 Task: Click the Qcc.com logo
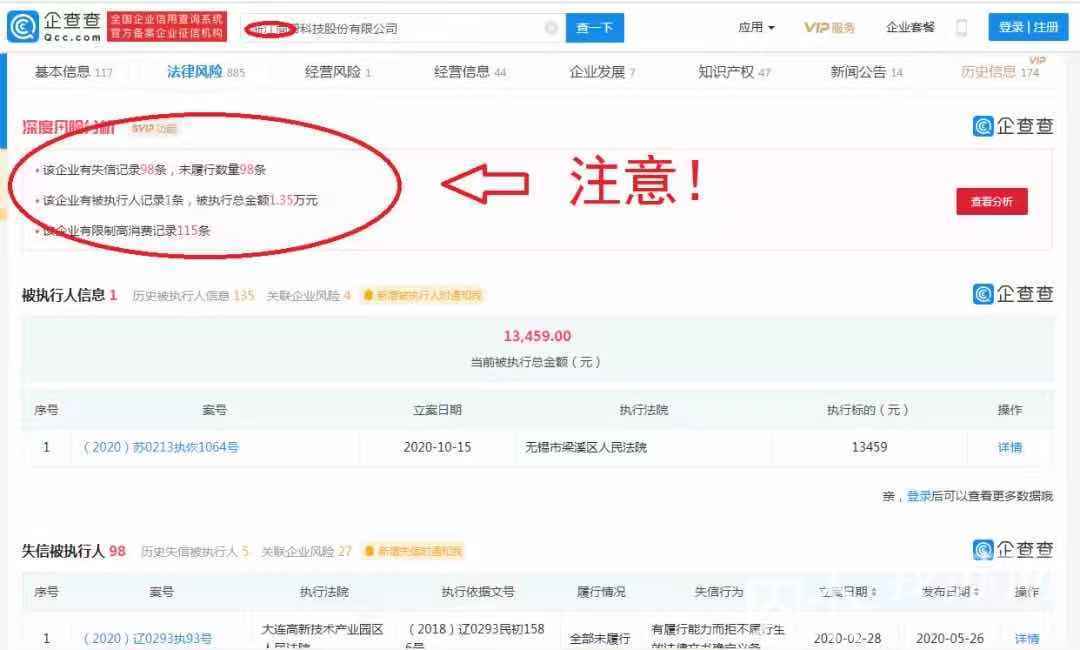coord(54,27)
